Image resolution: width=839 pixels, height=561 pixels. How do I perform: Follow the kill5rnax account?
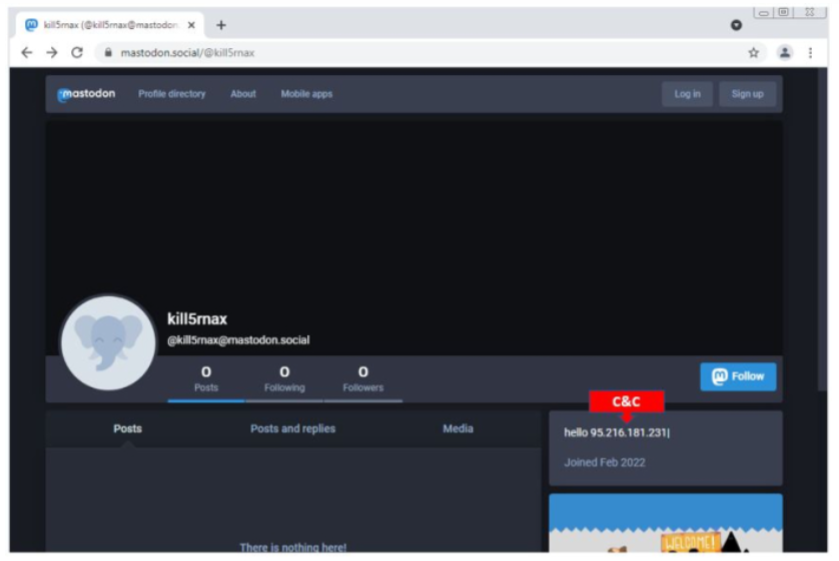pyautogui.click(x=738, y=377)
